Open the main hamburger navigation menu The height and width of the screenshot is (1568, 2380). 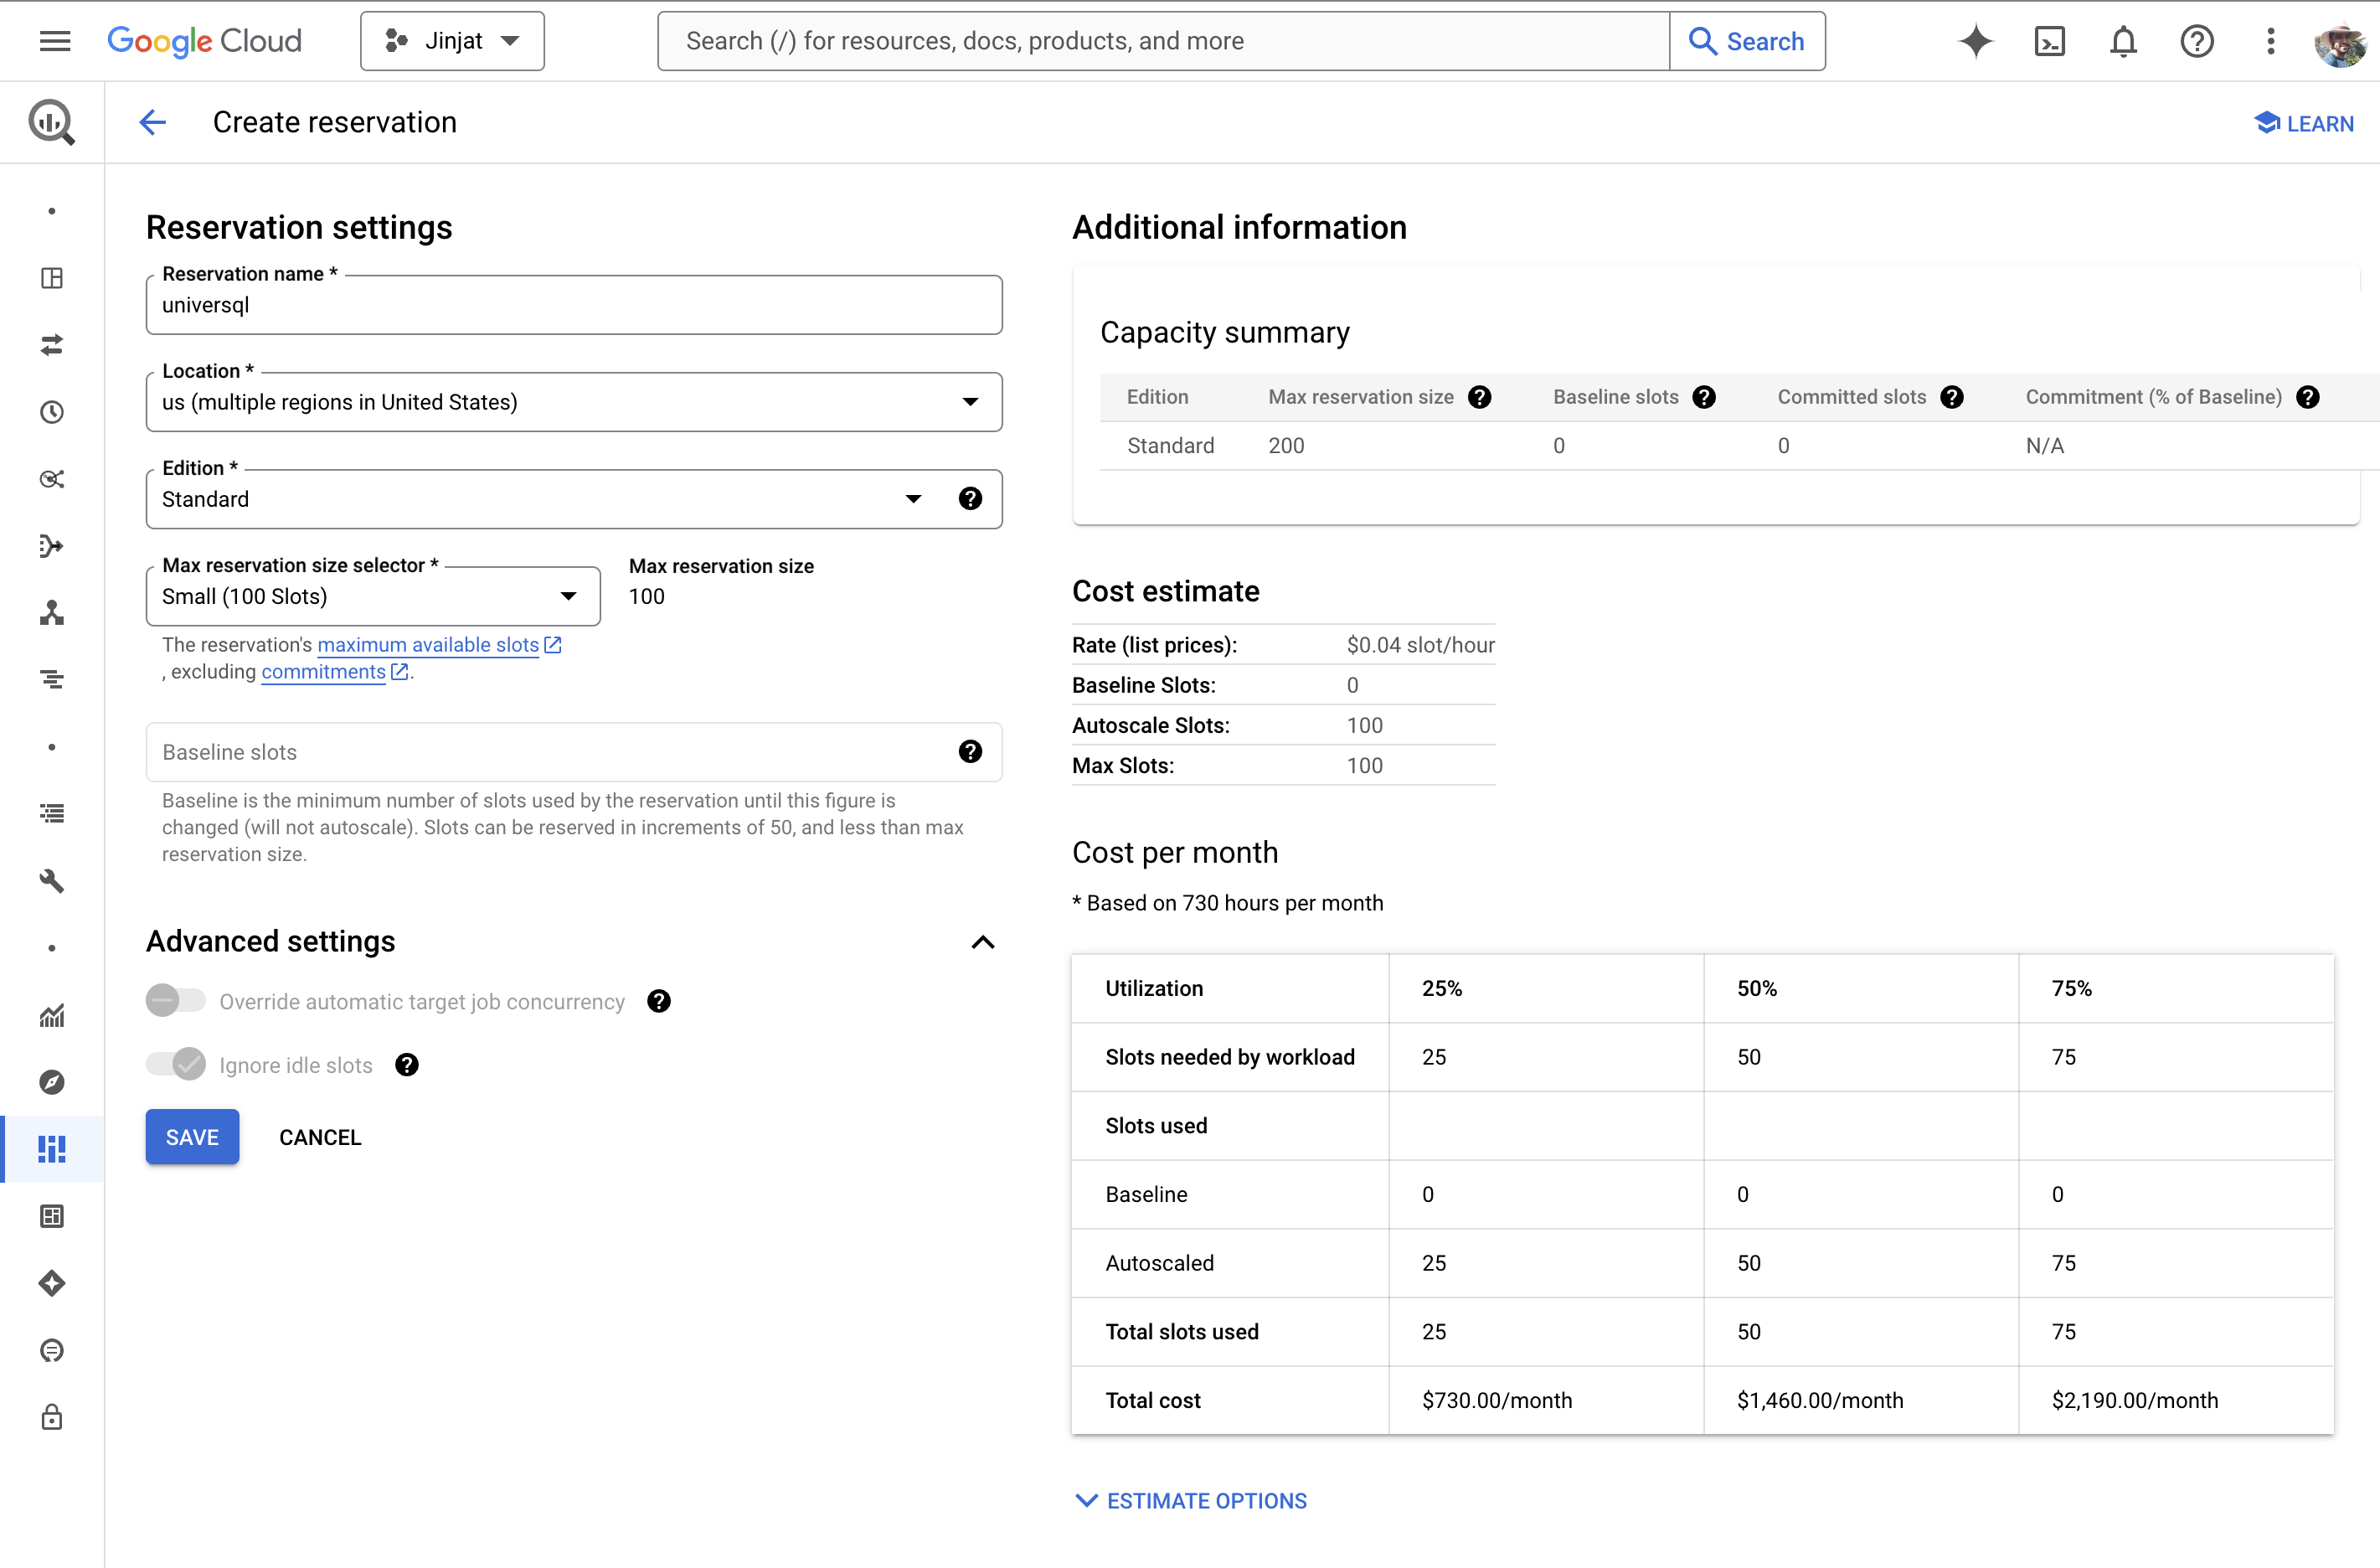pos(55,41)
